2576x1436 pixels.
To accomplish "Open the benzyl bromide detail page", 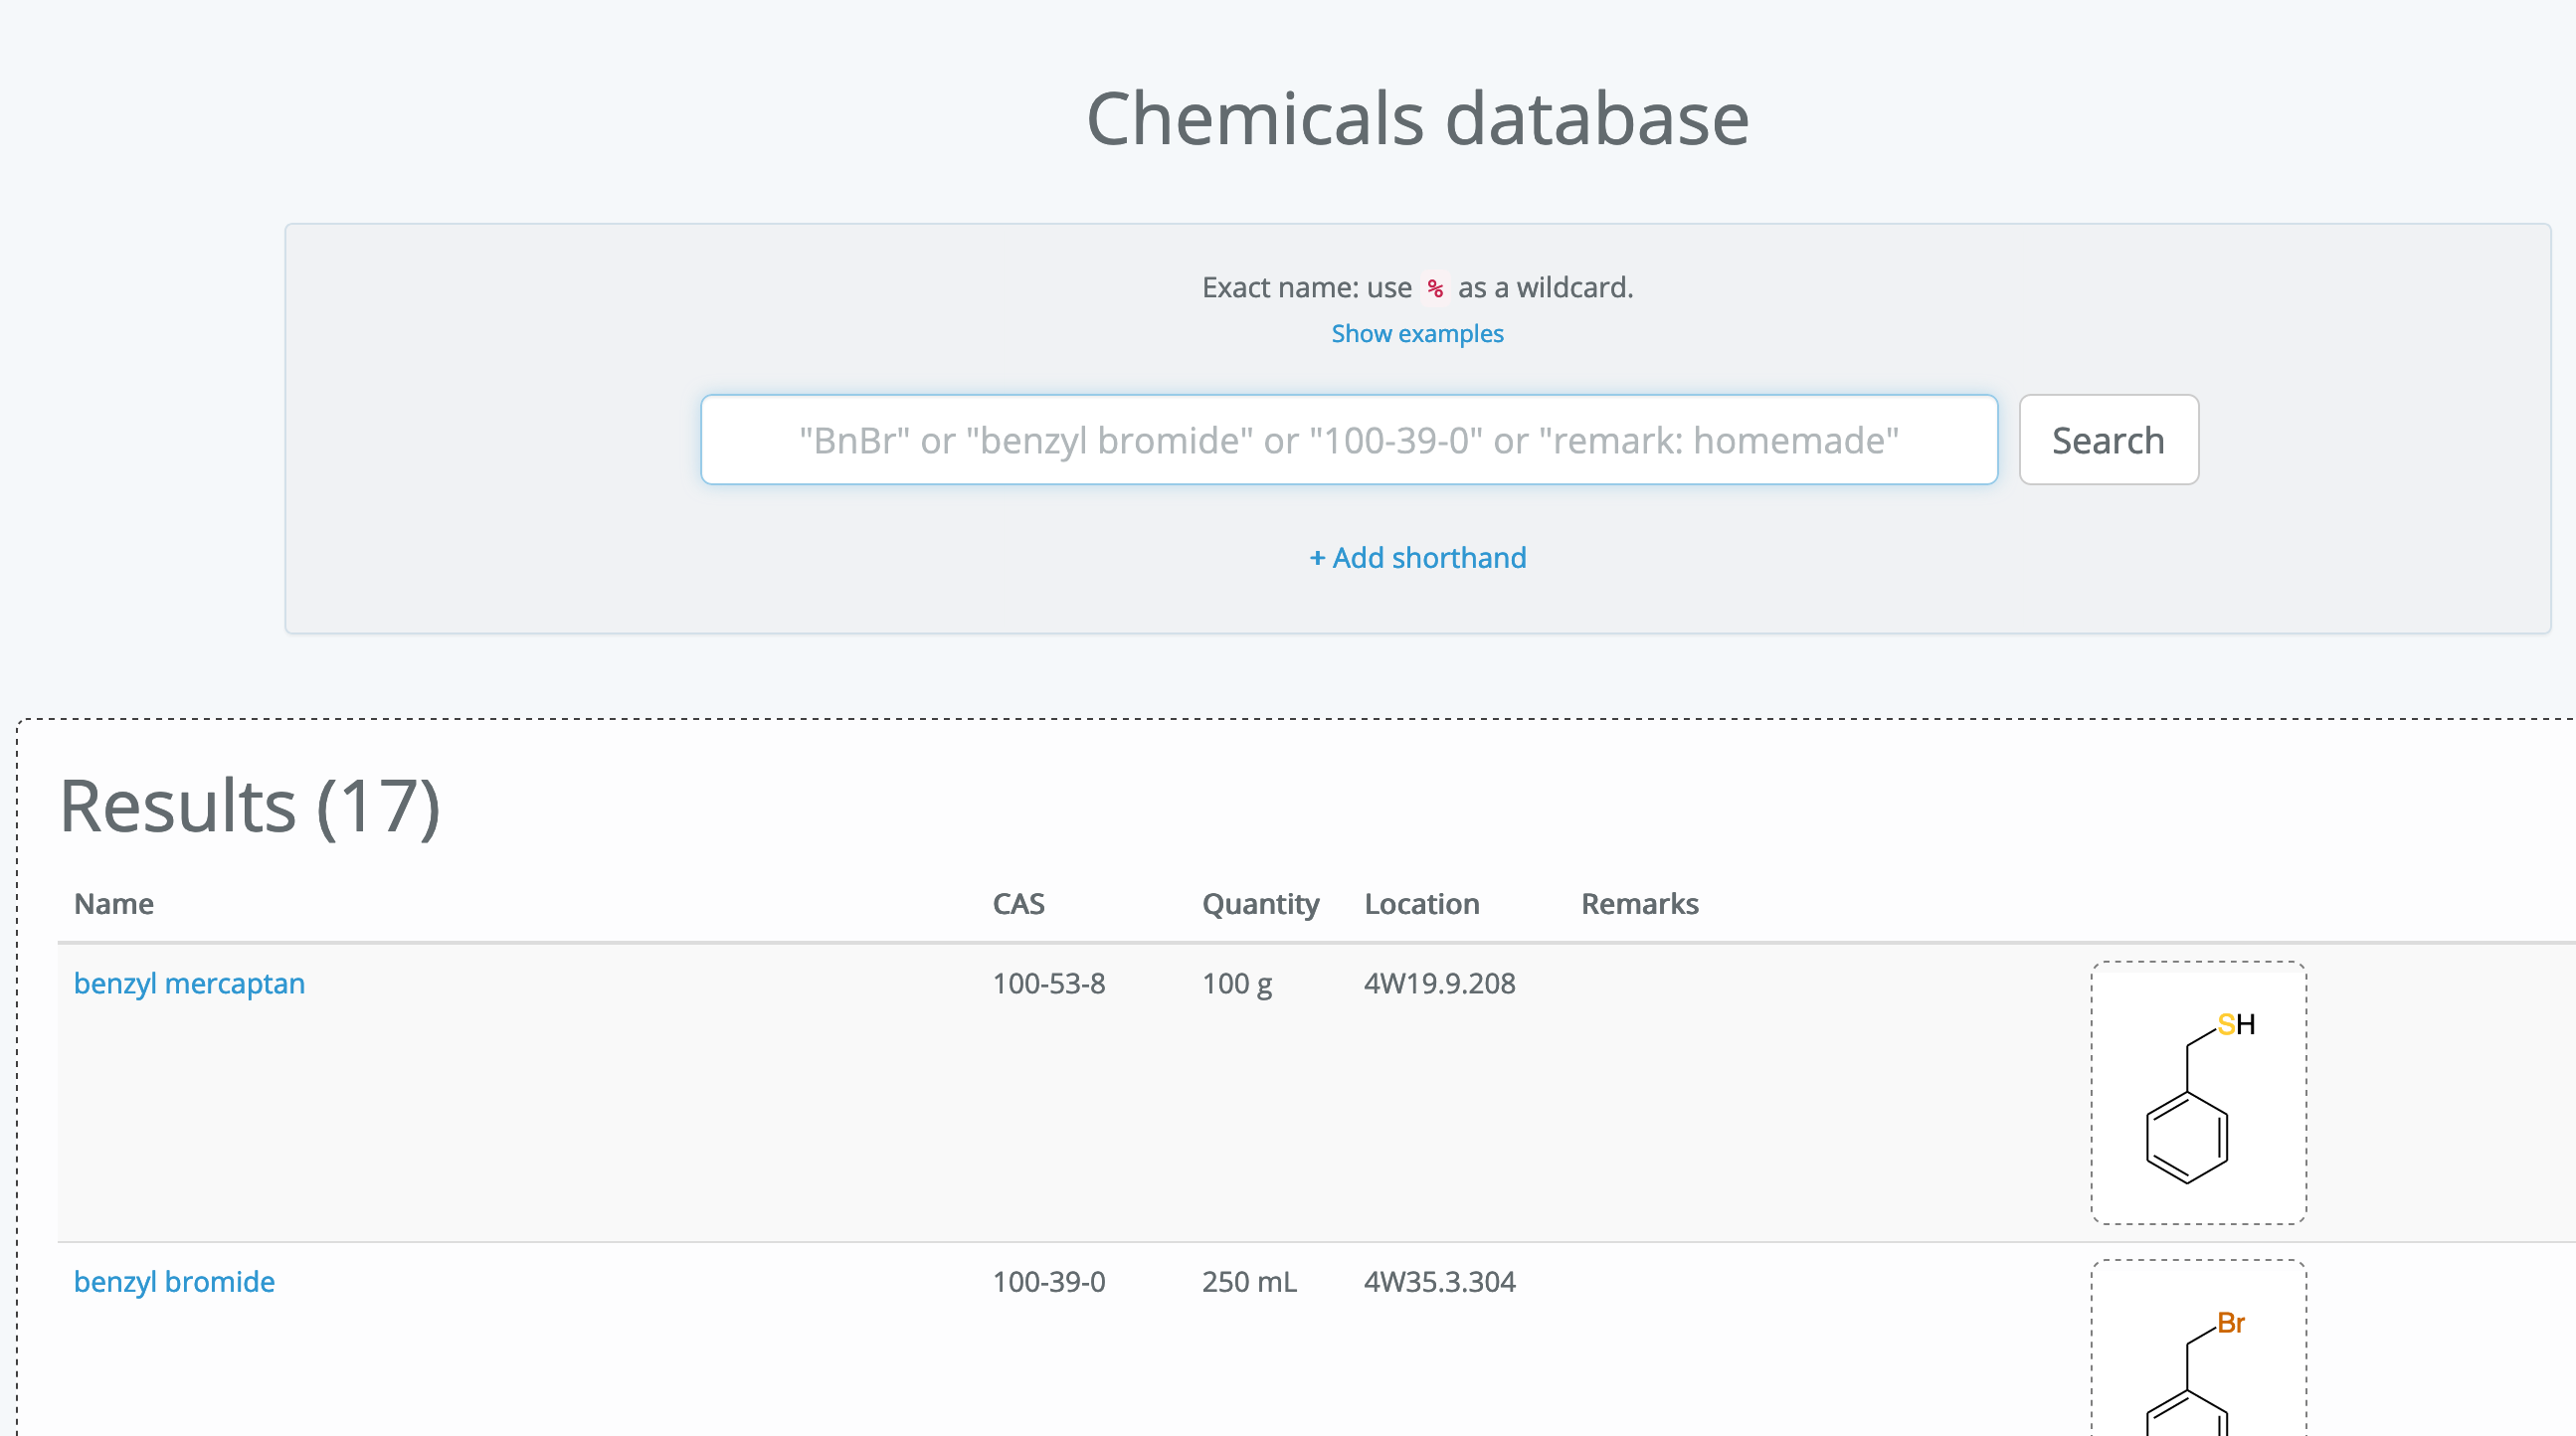I will click(174, 1281).
